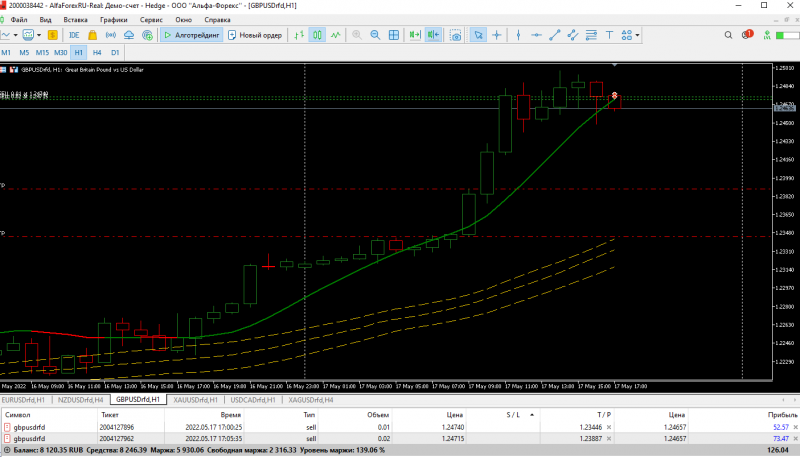
Task: Click the green LVL level icon
Action: pos(767,35)
